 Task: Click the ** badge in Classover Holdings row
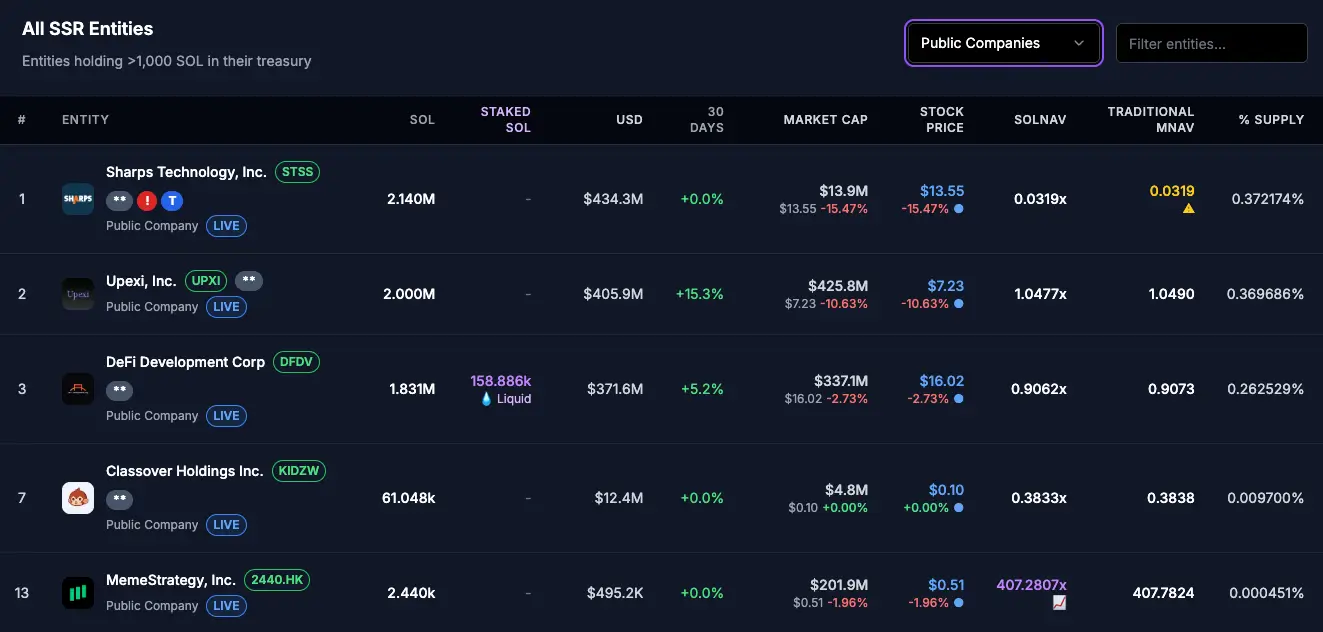click(119, 500)
